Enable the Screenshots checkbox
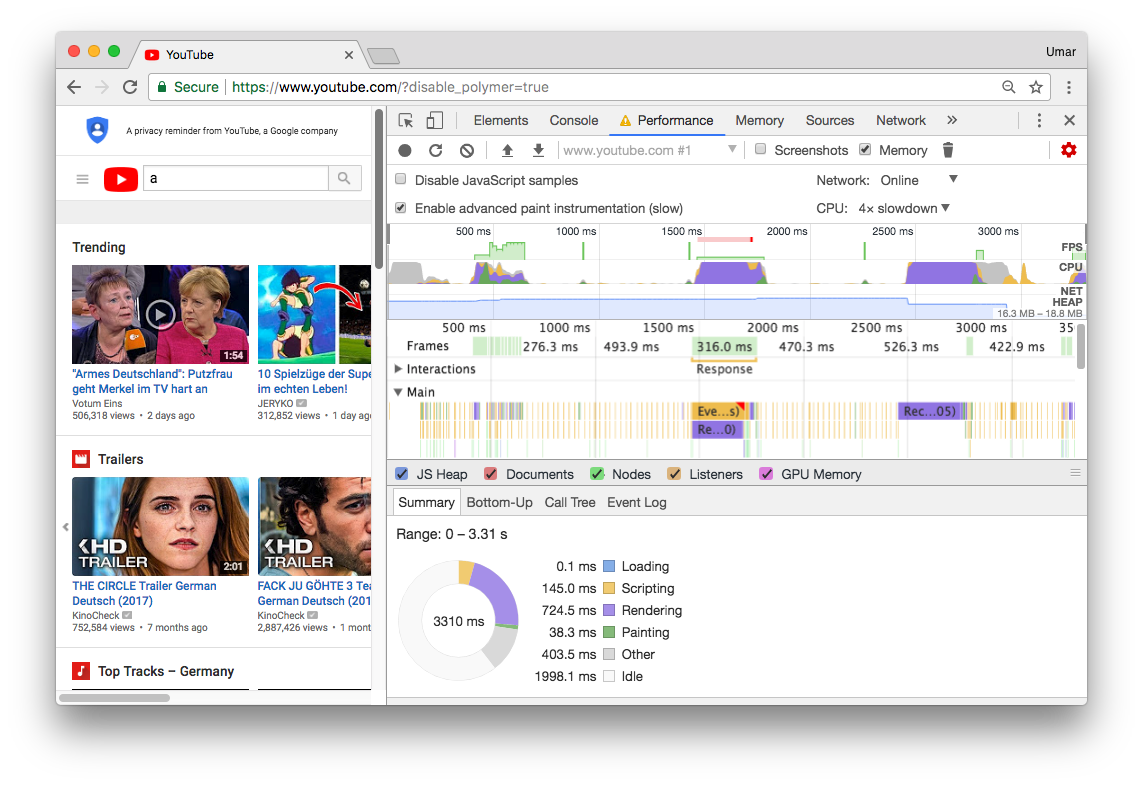Screen dimensions: 1143x785 (x=760, y=149)
